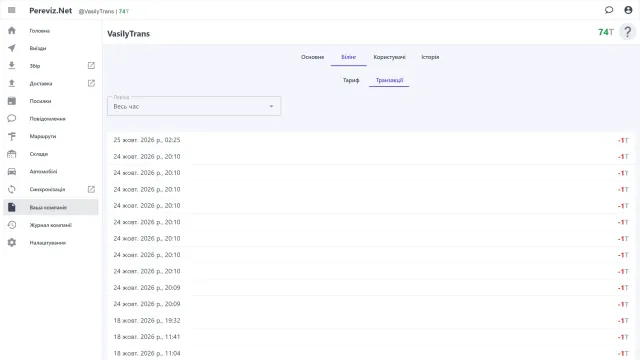Viewport: 640px width, 360px height.
Task: Open Склади warehouse icon
Action: 12,154
